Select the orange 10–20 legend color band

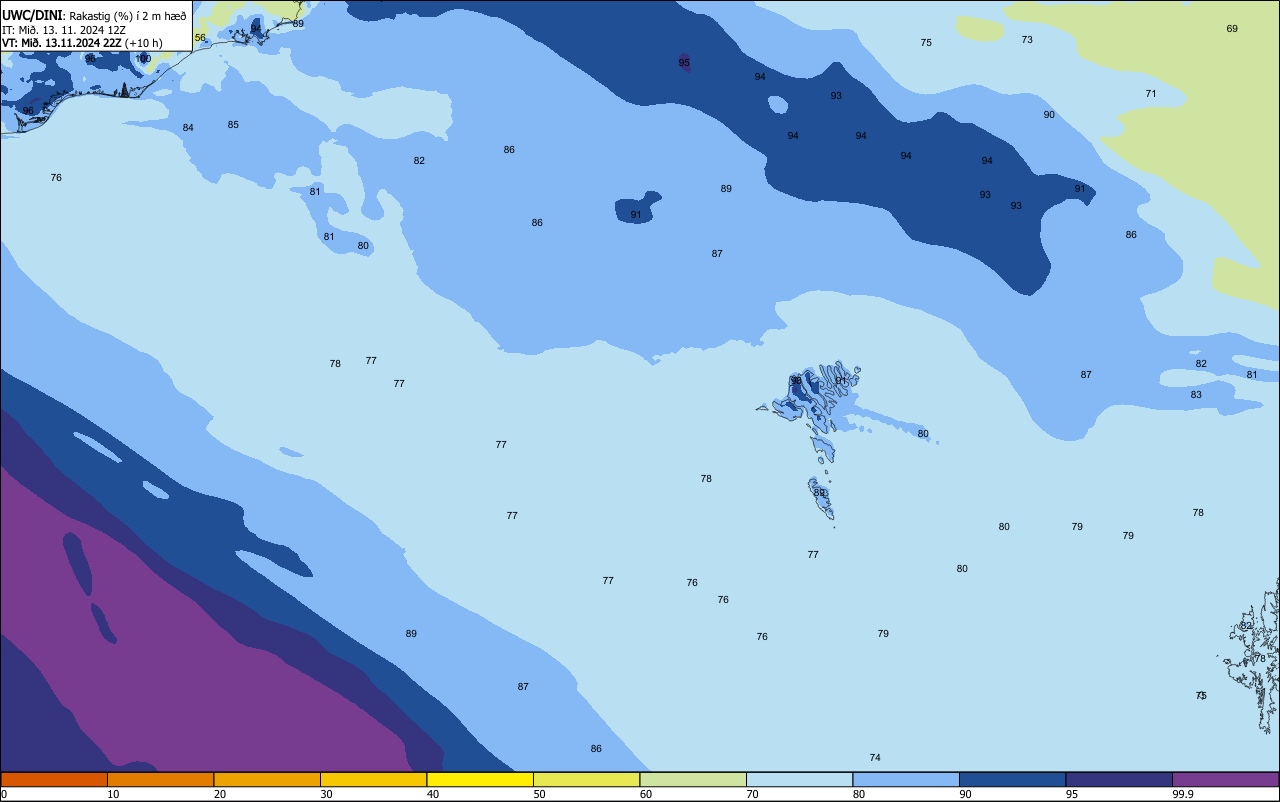click(x=160, y=779)
